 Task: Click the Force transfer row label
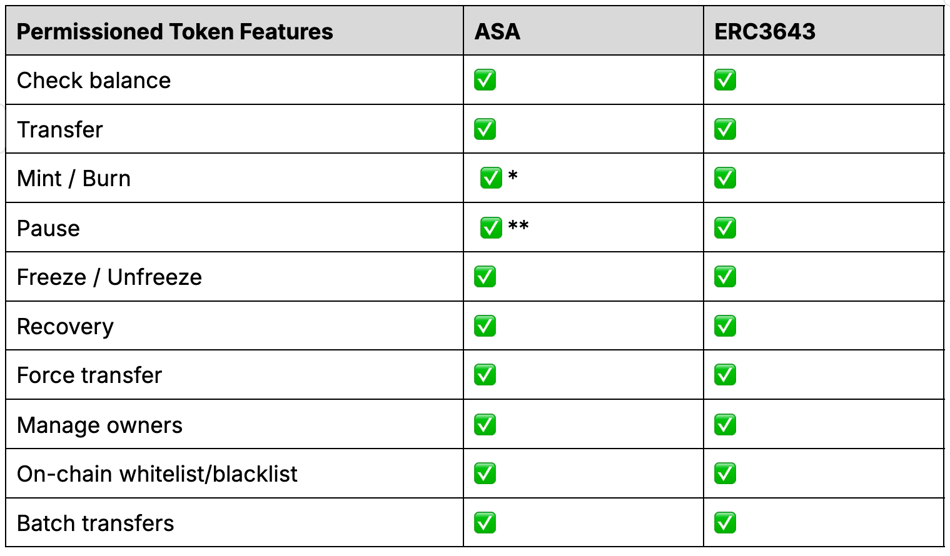[x=89, y=376]
